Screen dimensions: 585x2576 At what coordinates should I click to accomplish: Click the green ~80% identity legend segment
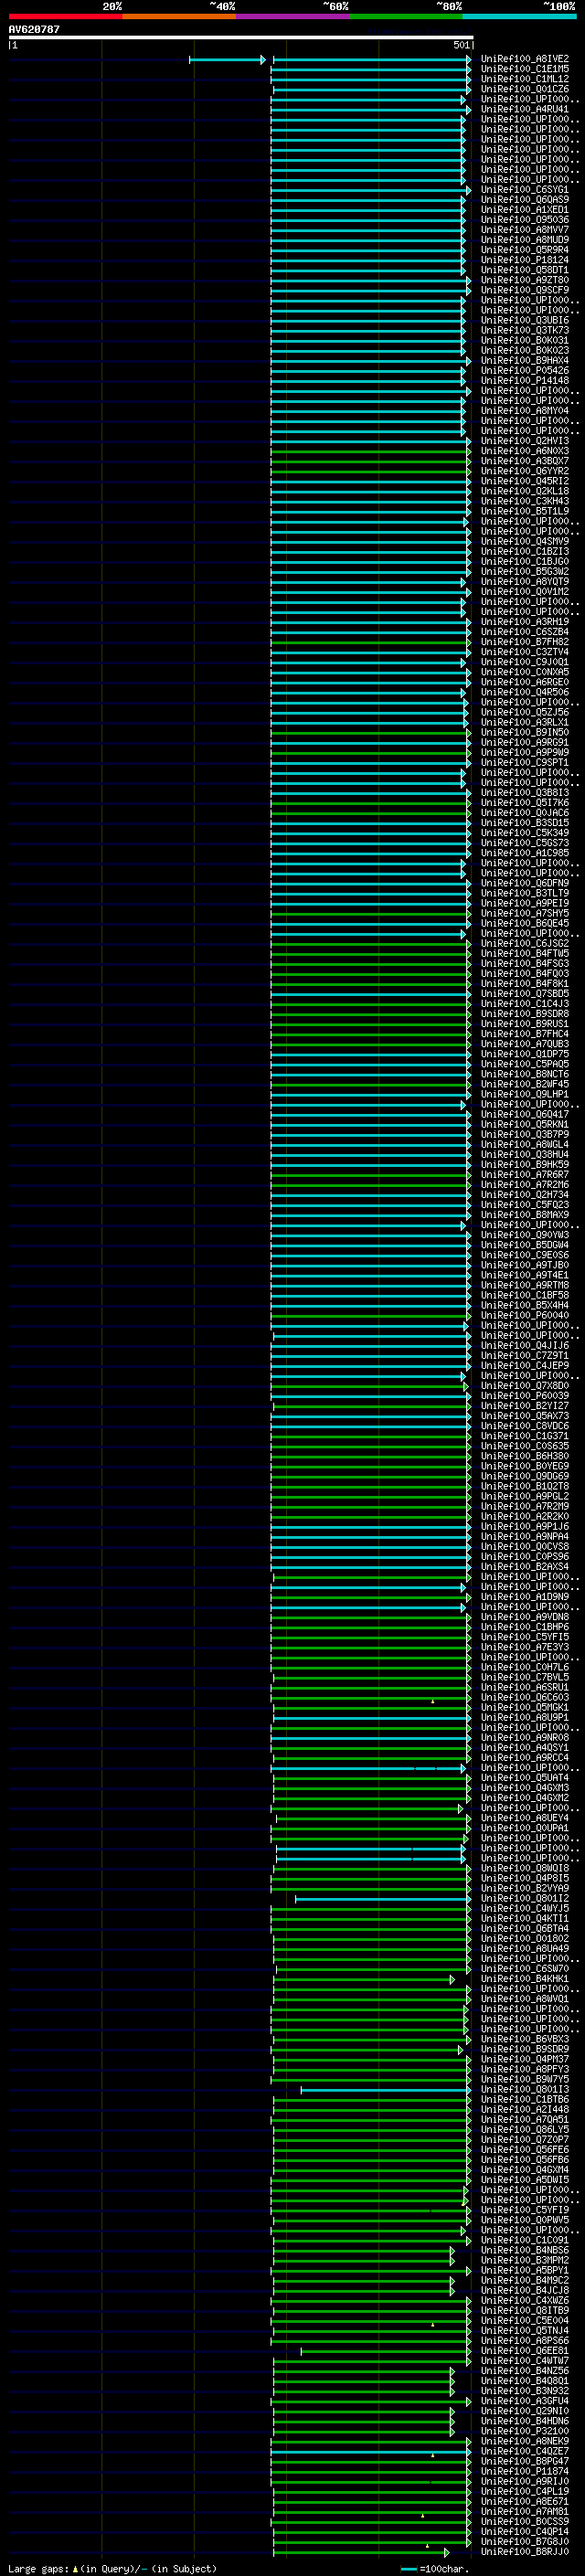click(406, 16)
